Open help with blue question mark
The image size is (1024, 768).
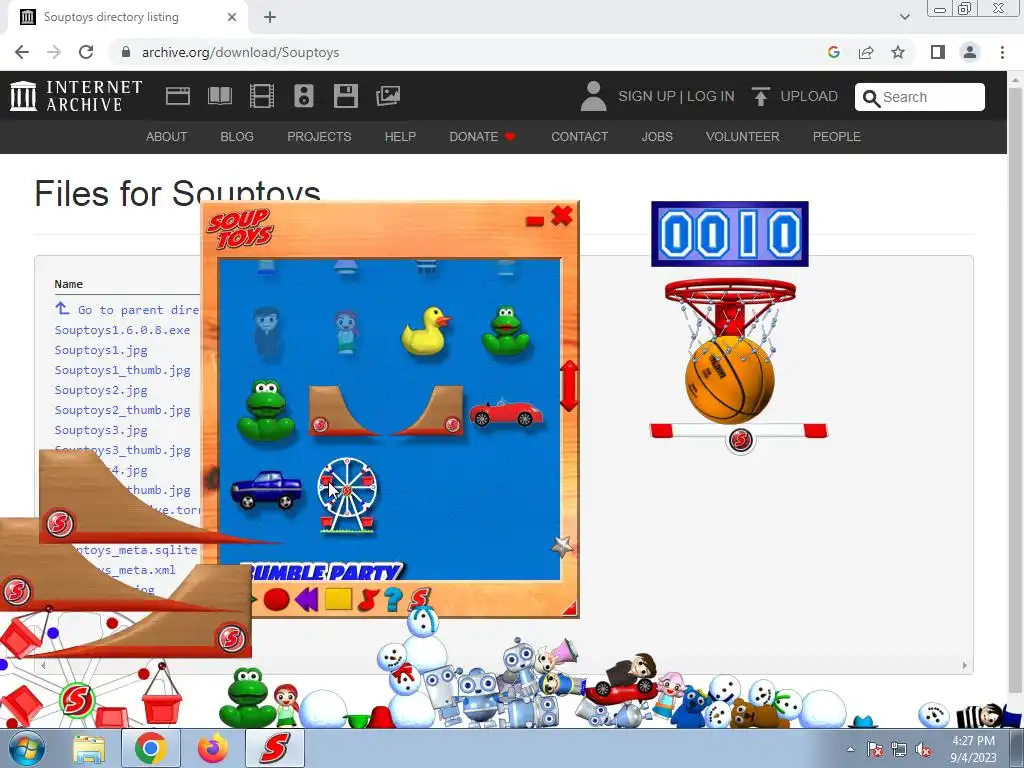pos(393,599)
